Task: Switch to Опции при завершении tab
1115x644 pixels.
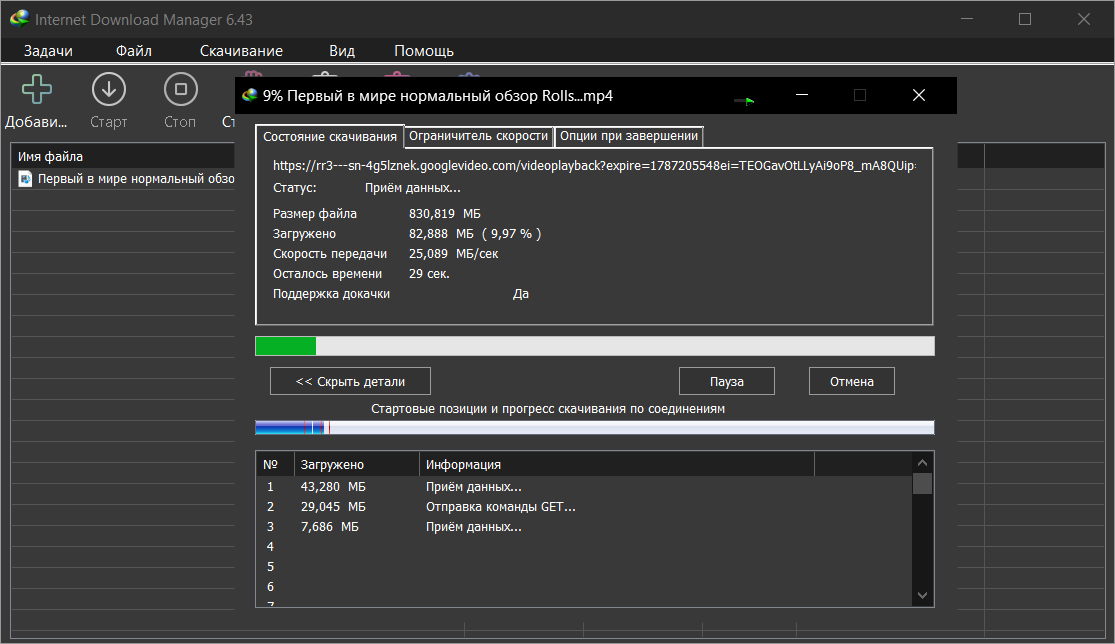Action: tap(629, 136)
